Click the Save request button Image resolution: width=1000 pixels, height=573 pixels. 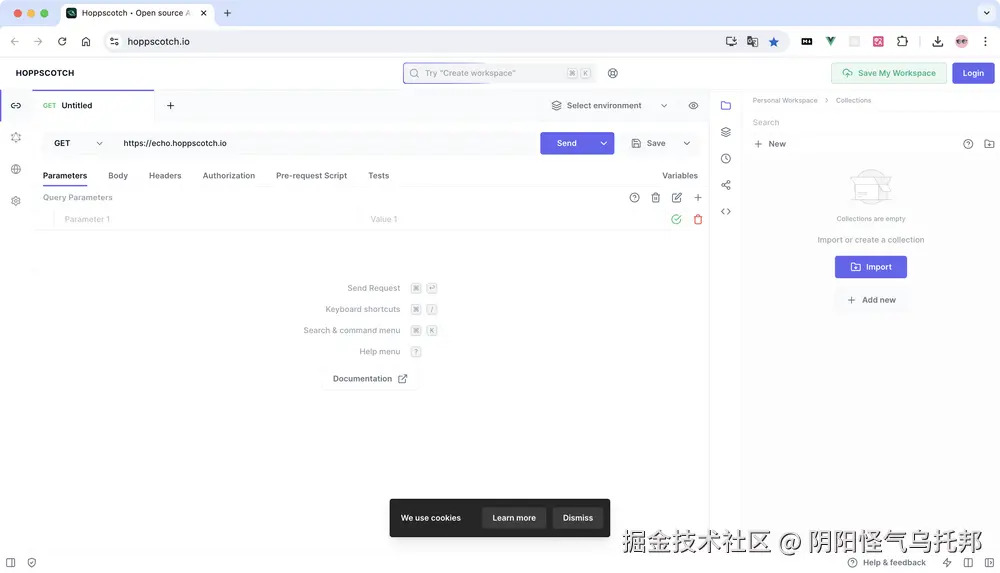click(649, 144)
